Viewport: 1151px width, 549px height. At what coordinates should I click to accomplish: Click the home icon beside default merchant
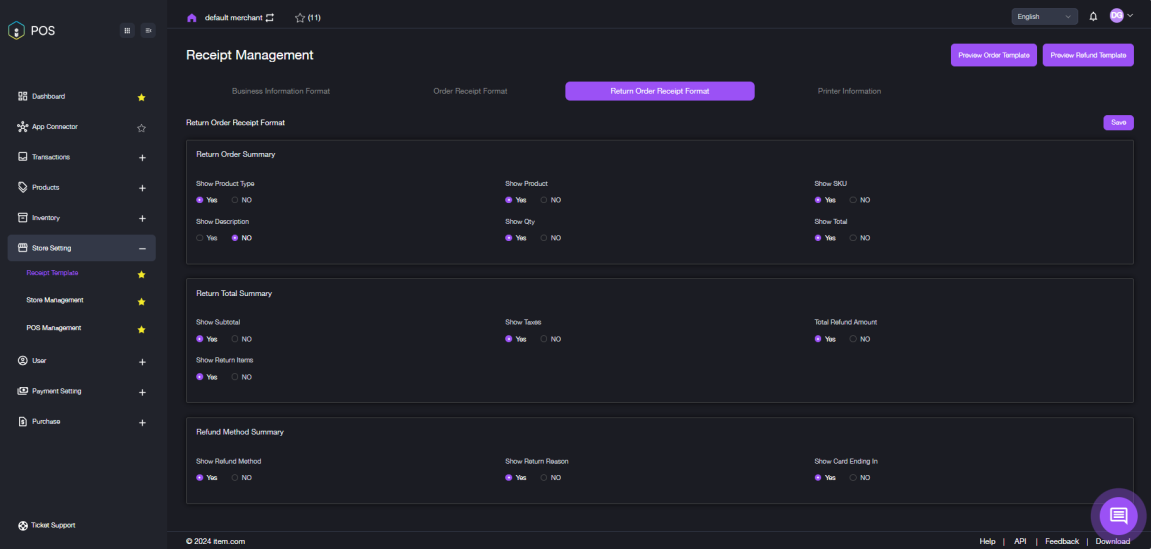coord(192,18)
